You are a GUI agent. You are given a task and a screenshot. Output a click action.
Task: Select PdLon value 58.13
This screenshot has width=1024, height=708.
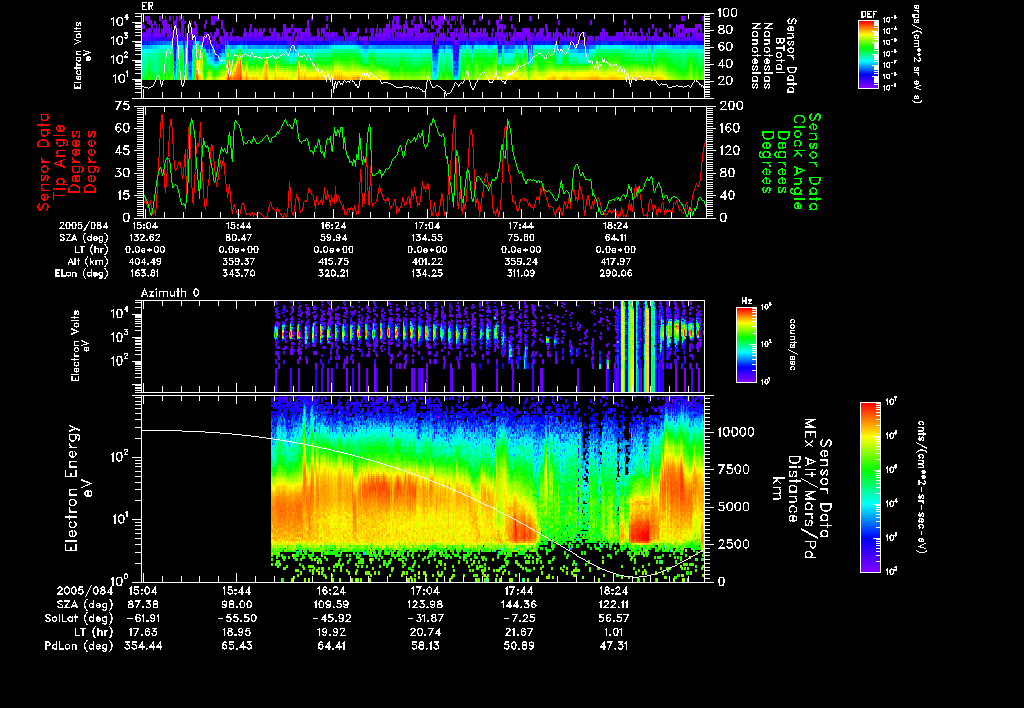click(x=425, y=645)
